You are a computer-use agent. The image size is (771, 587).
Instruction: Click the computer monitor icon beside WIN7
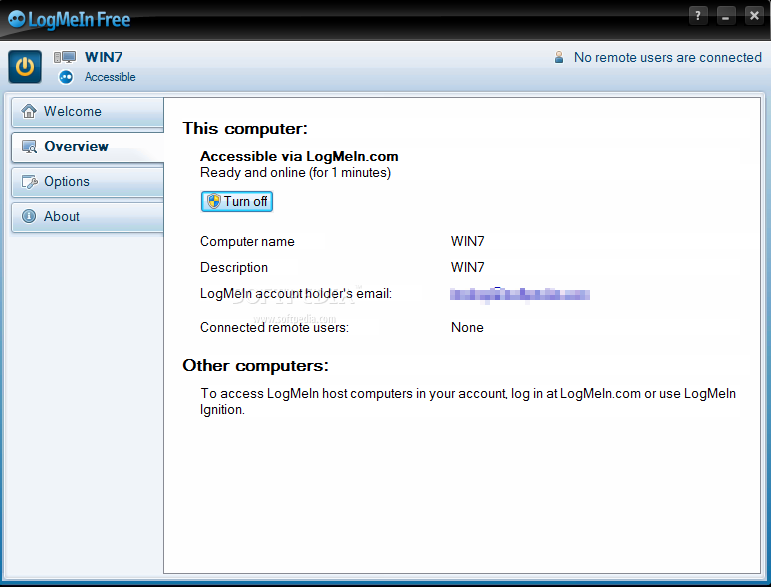(65, 58)
